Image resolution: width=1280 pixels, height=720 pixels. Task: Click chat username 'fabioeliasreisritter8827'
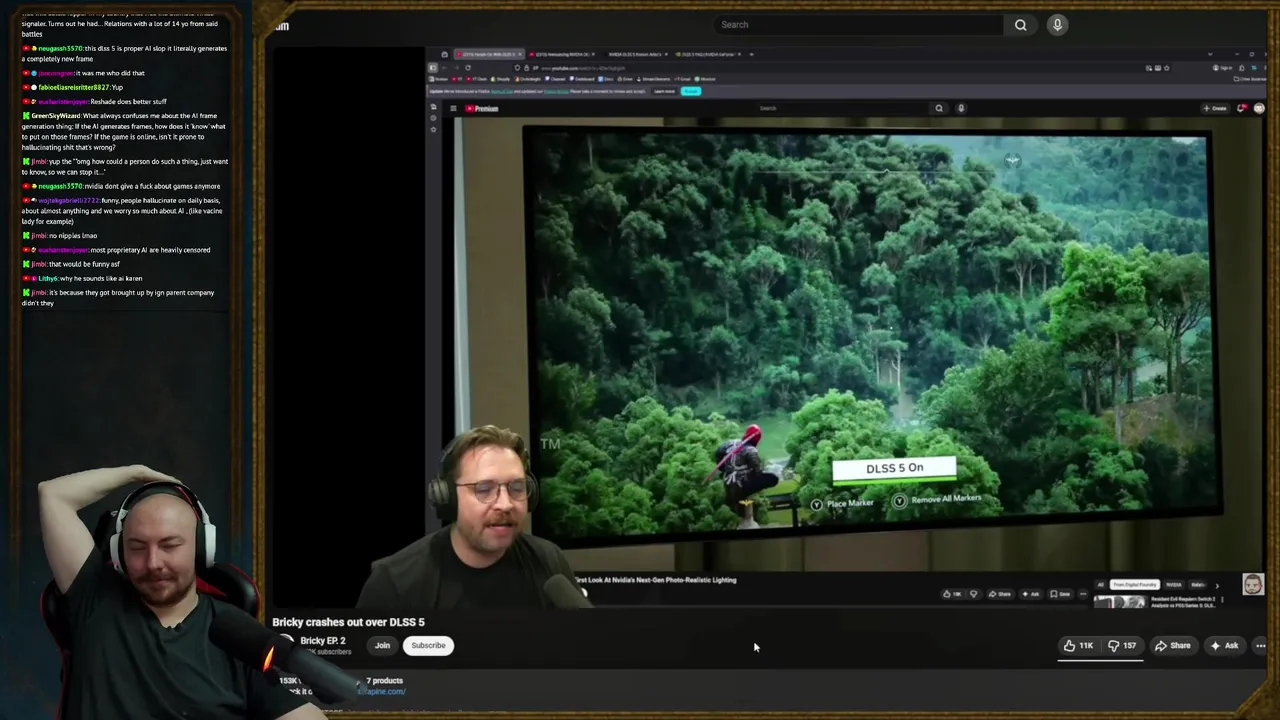click(x=75, y=87)
